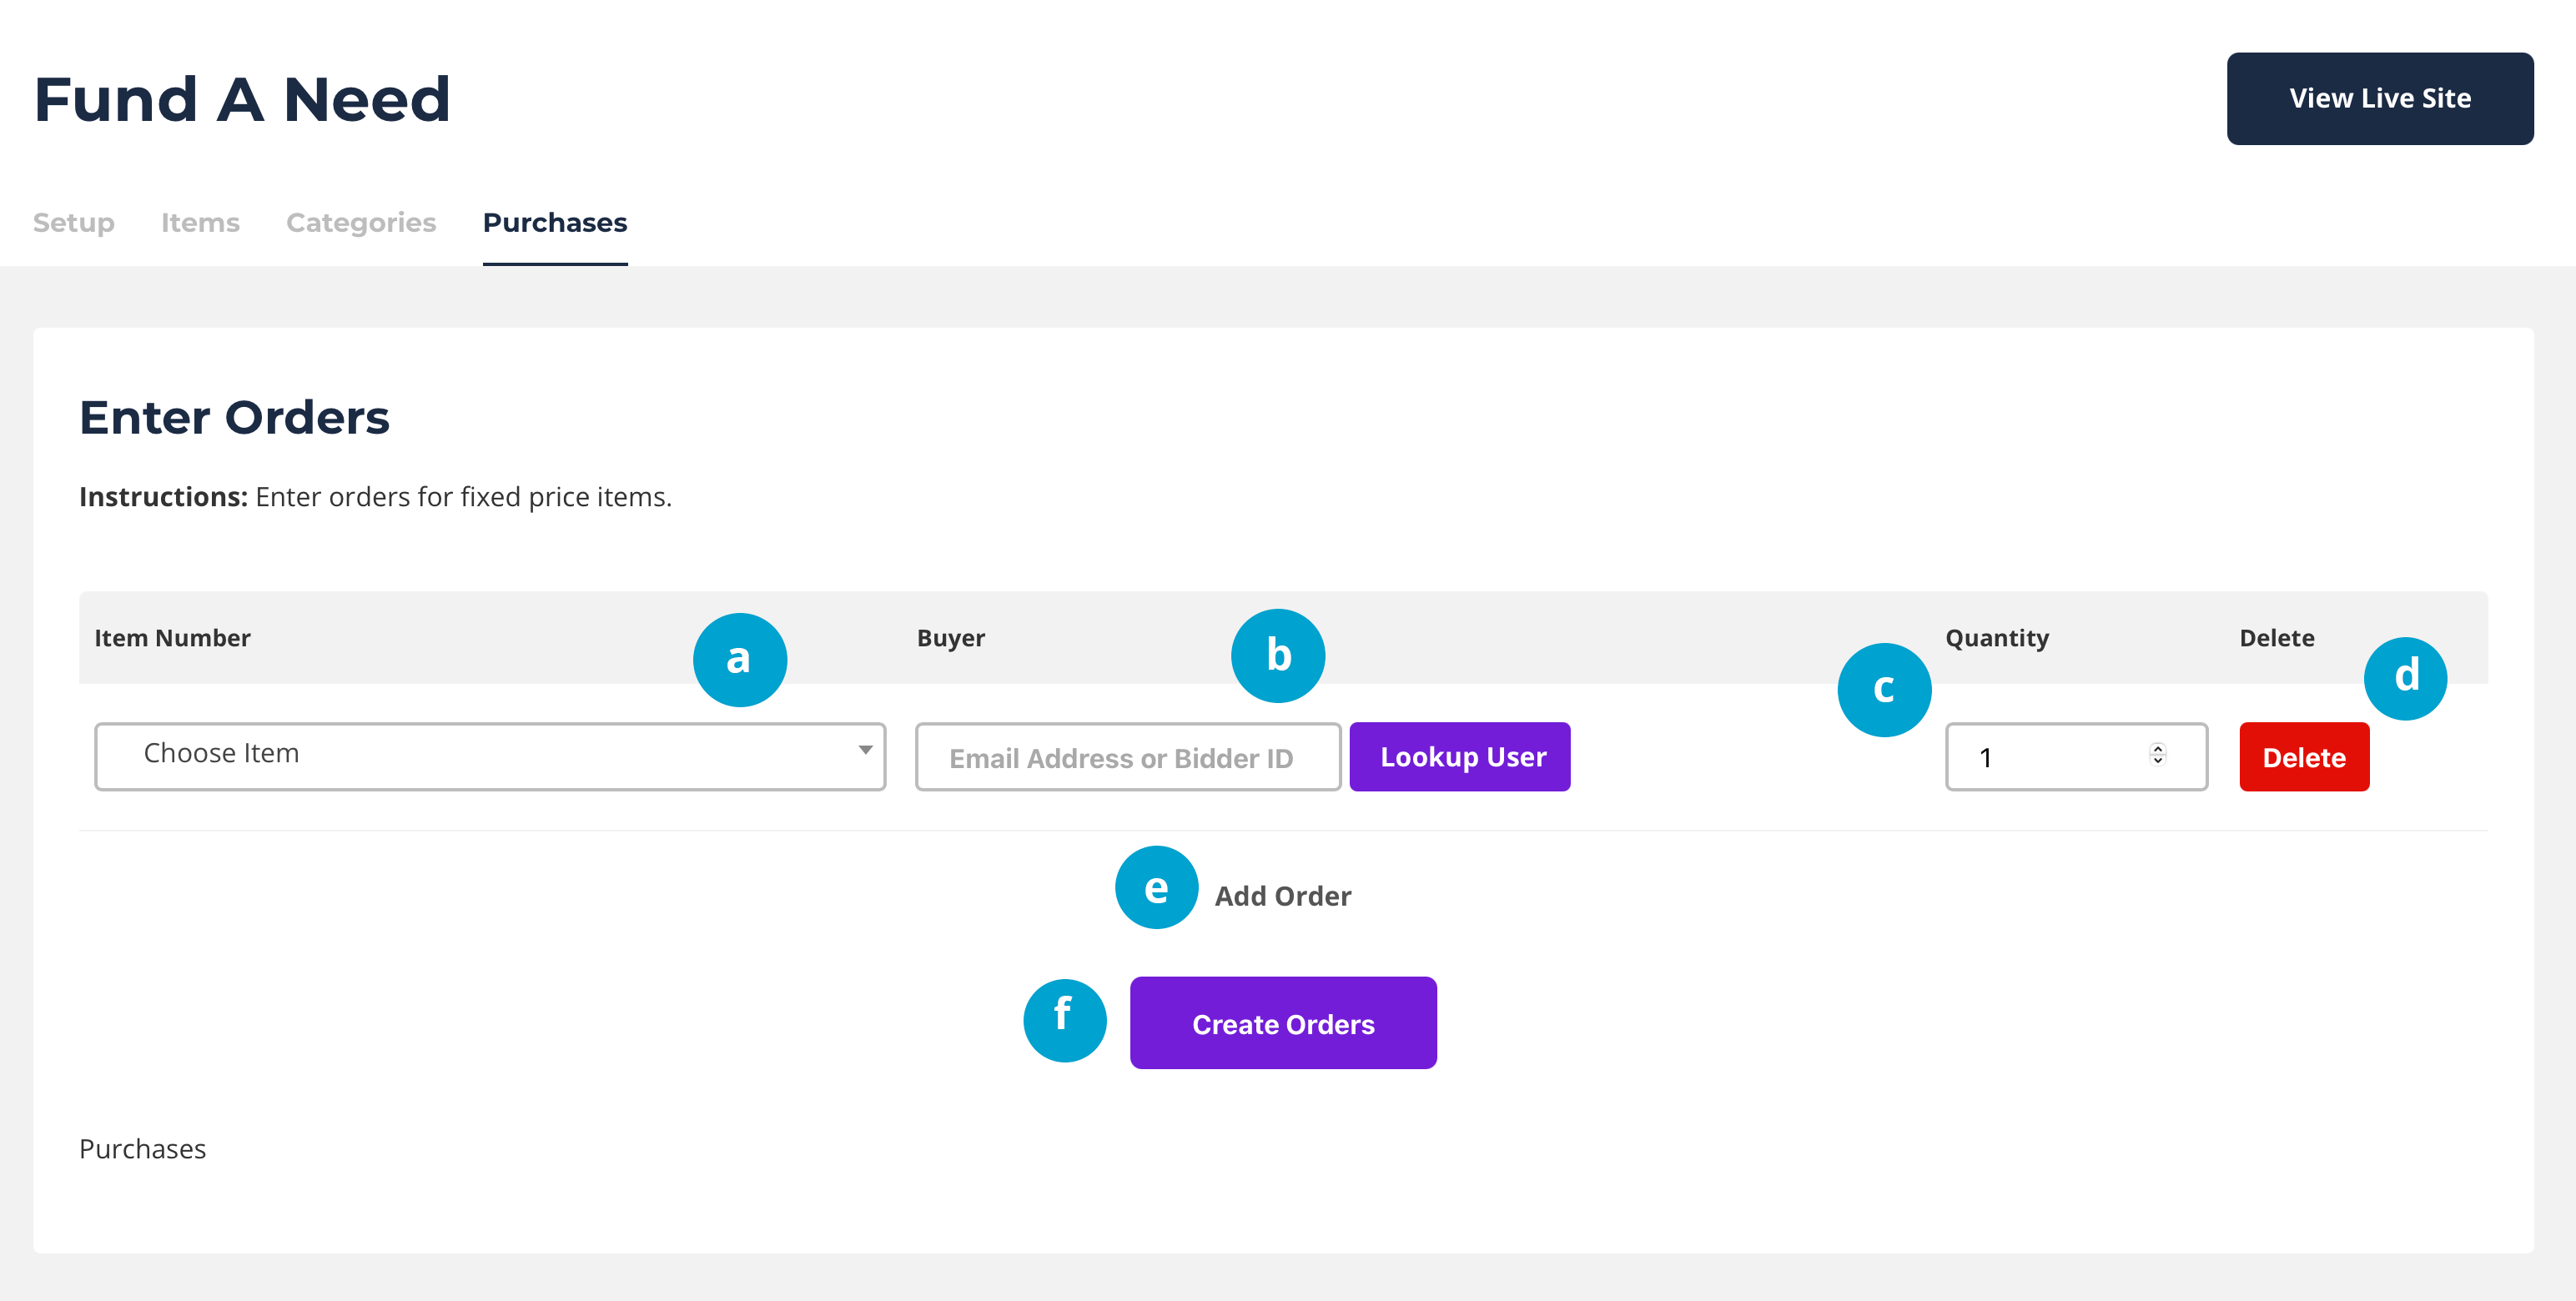The width and height of the screenshot is (2576, 1301).
Task: Click the blue marker labeled f
Action: tap(1064, 1019)
